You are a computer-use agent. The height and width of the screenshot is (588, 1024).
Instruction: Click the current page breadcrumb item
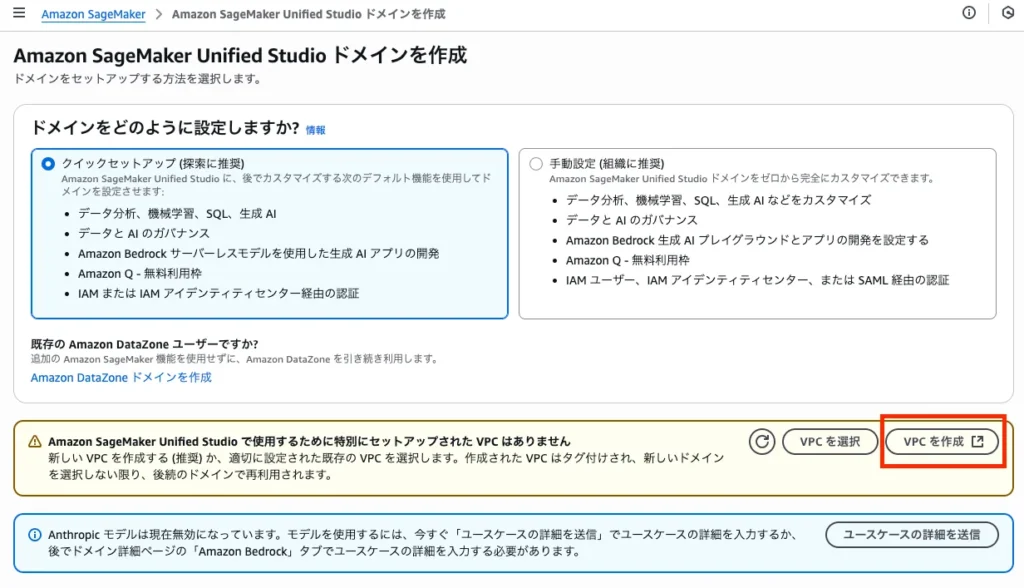point(308,15)
